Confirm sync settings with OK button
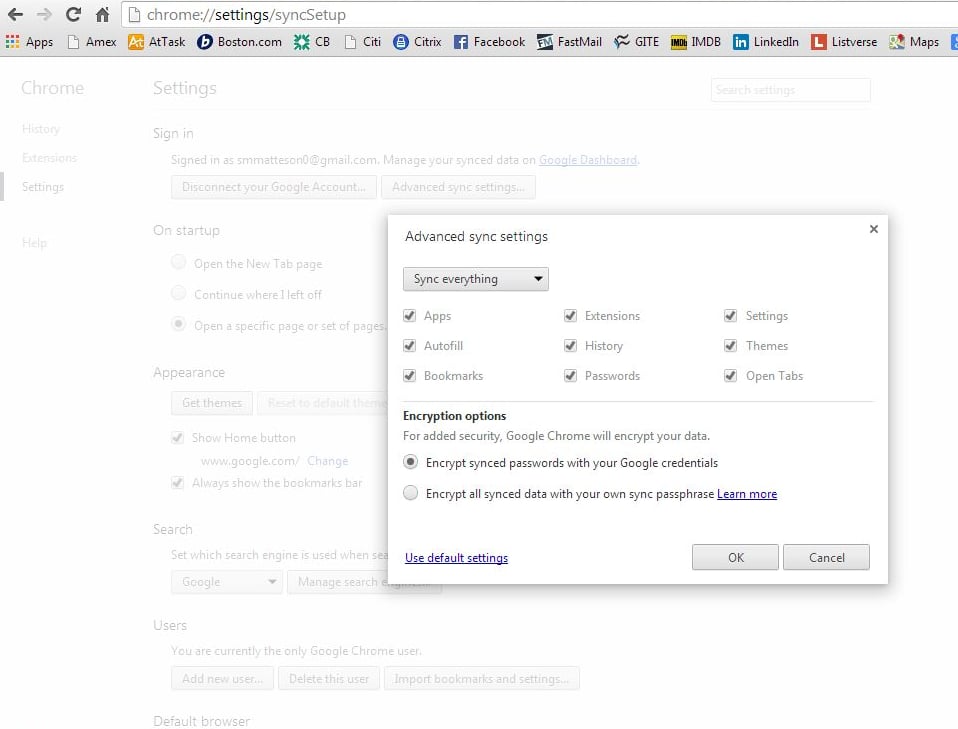This screenshot has width=958, height=729. pyautogui.click(x=735, y=557)
